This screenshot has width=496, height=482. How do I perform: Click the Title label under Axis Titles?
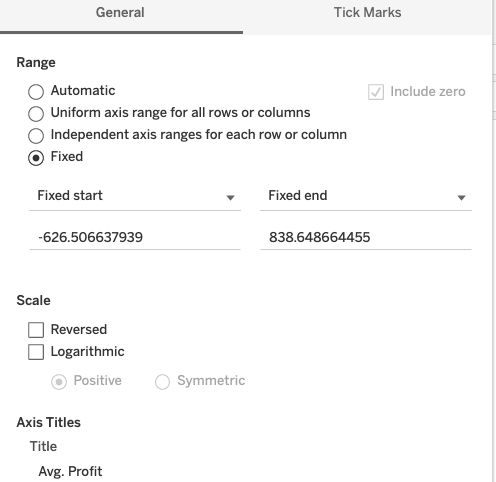43,446
